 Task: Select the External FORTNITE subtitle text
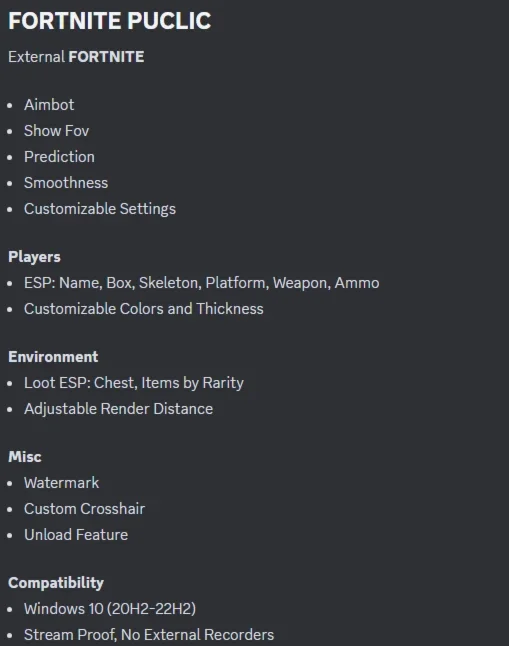tap(76, 57)
